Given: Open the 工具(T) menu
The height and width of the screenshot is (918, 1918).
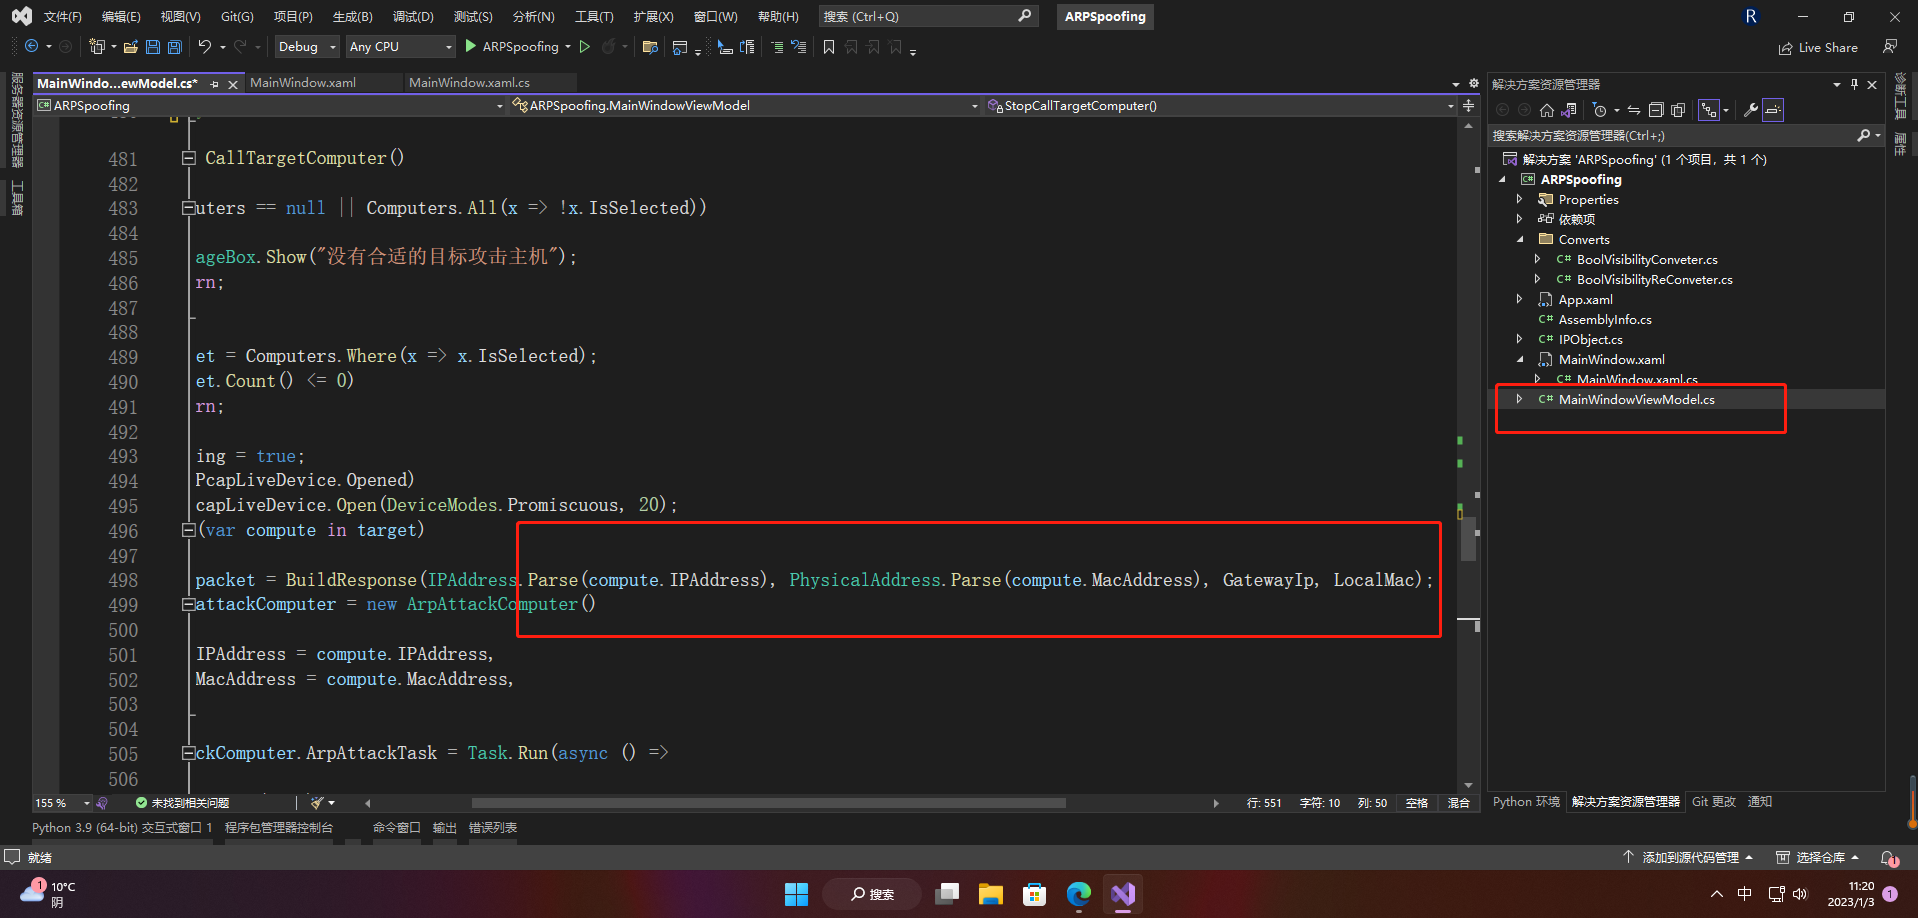Looking at the screenshot, I should 594,17.
